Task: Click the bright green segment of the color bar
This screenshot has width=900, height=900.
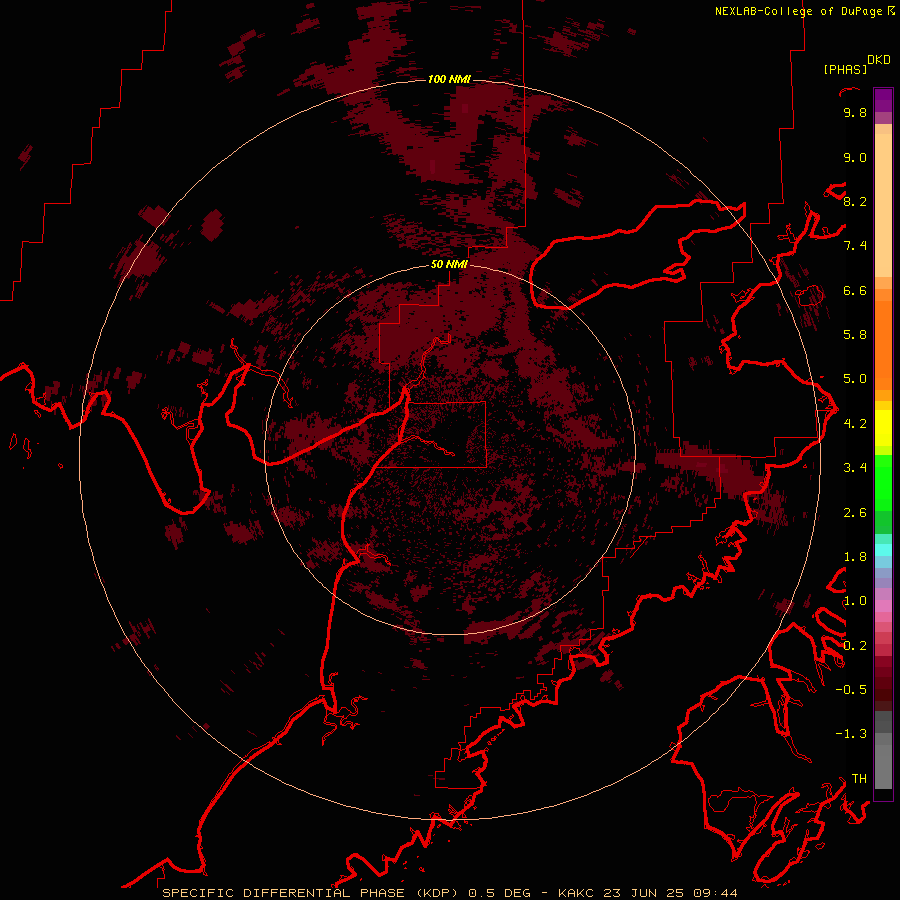Action: pyautogui.click(x=883, y=483)
